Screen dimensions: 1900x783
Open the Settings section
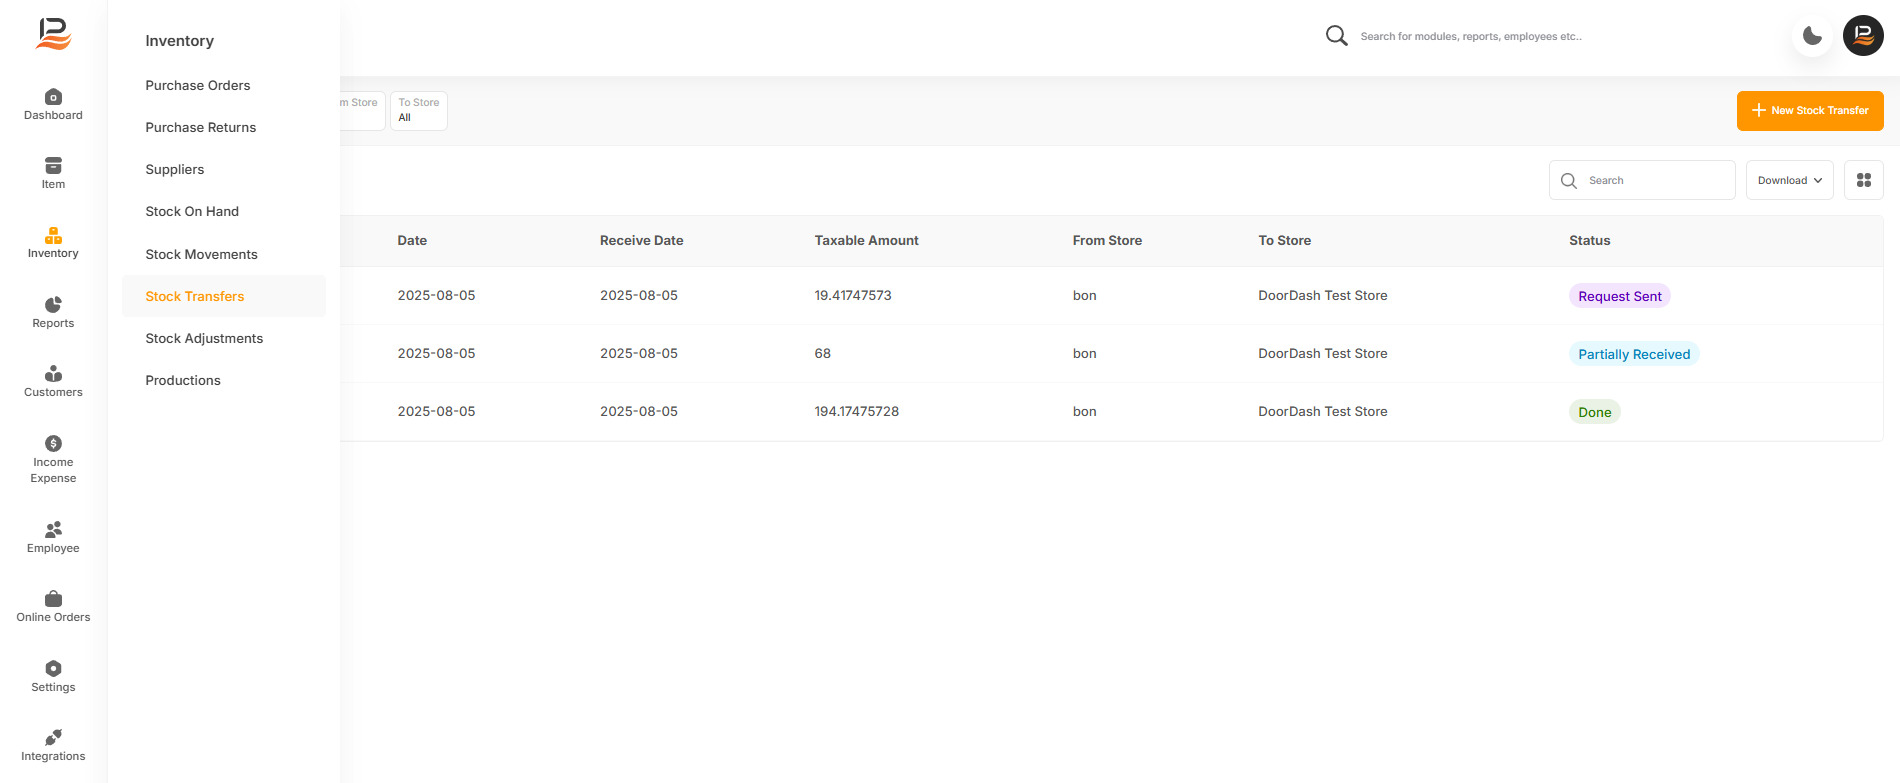coord(53,676)
